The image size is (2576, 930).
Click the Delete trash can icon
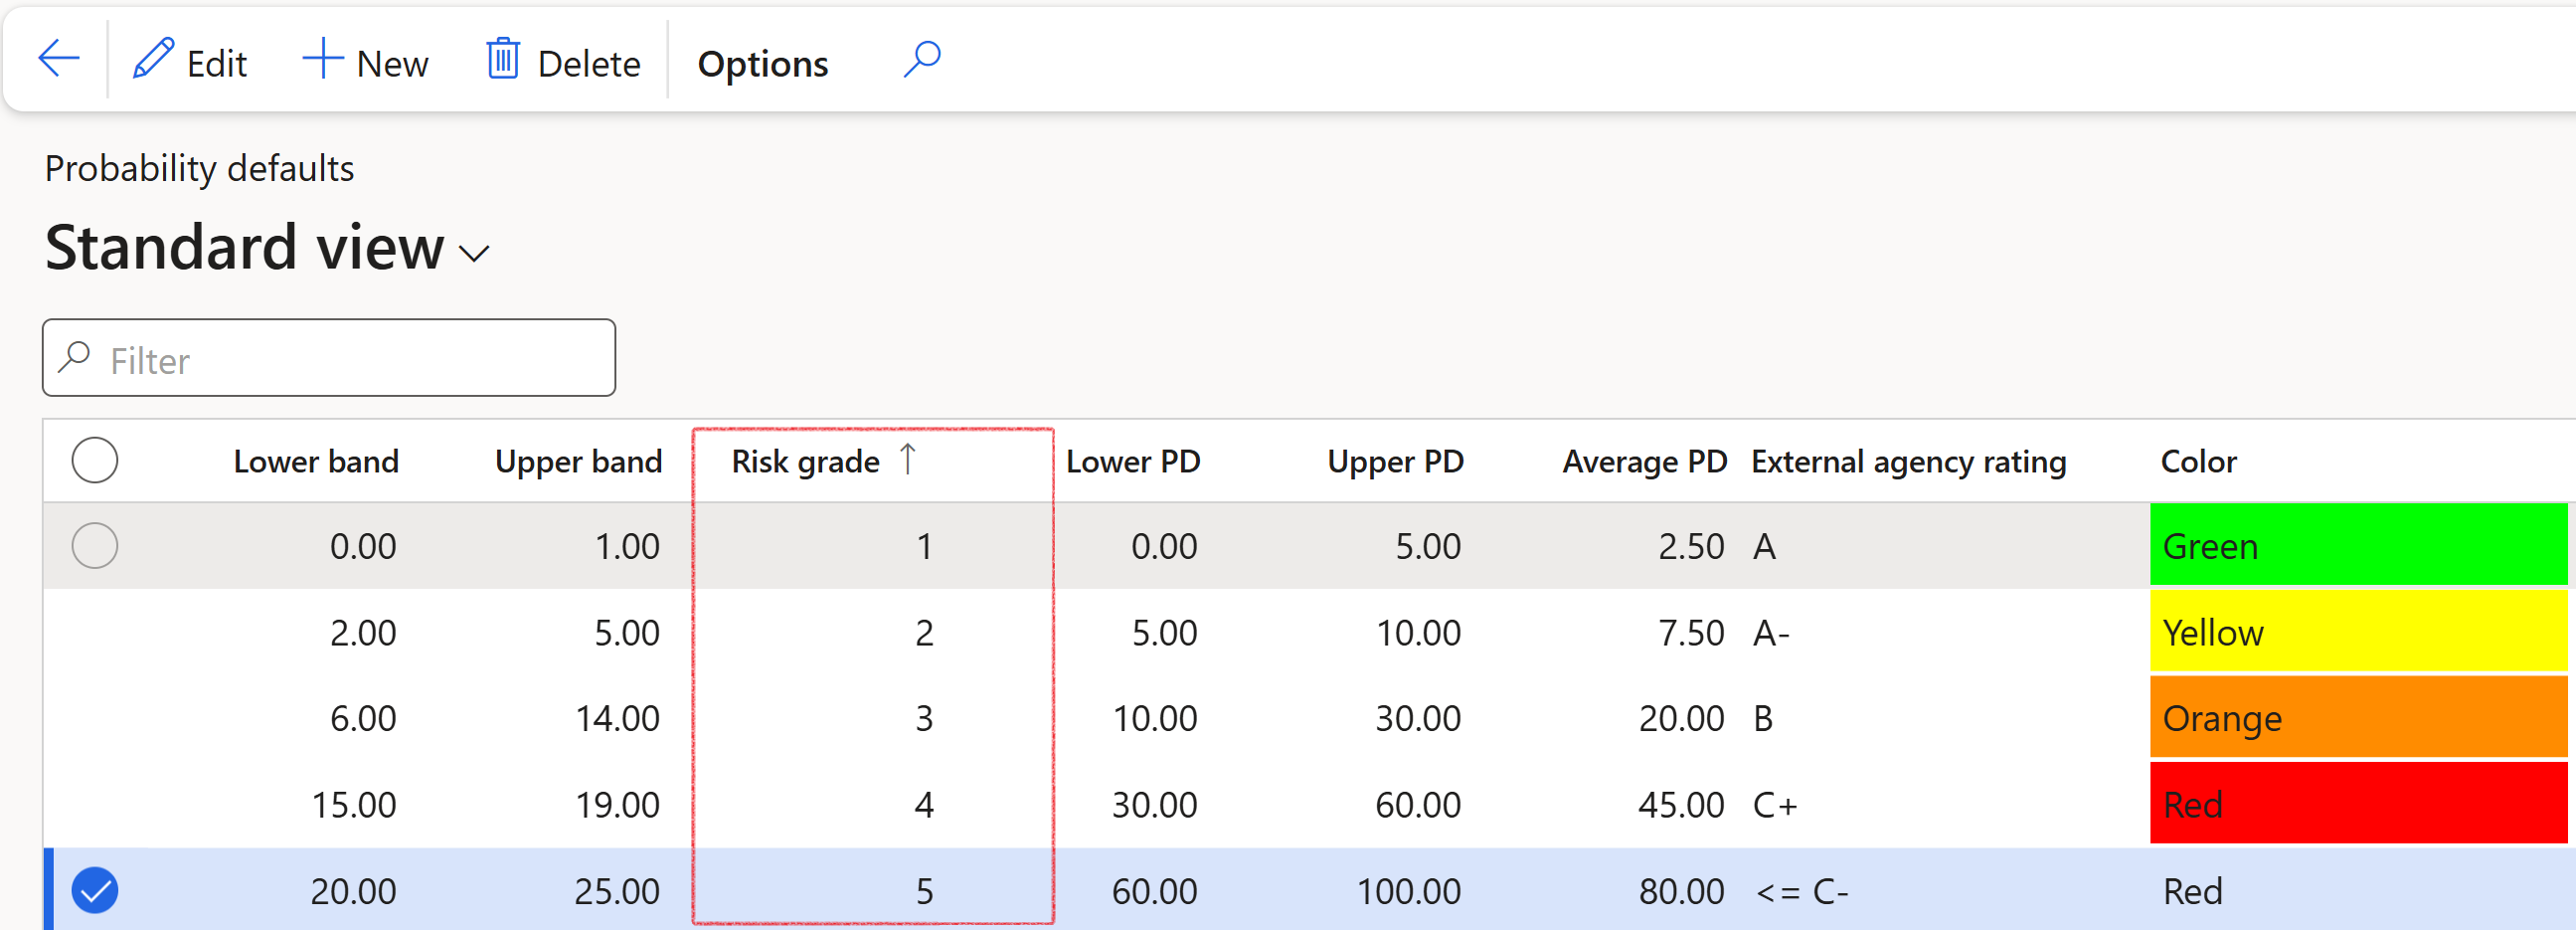(x=502, y=59)
